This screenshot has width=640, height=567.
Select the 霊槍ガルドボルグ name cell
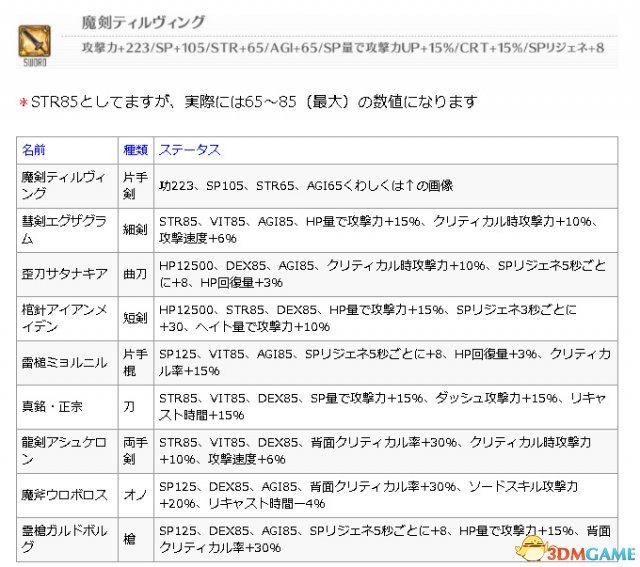click(67, 539)
